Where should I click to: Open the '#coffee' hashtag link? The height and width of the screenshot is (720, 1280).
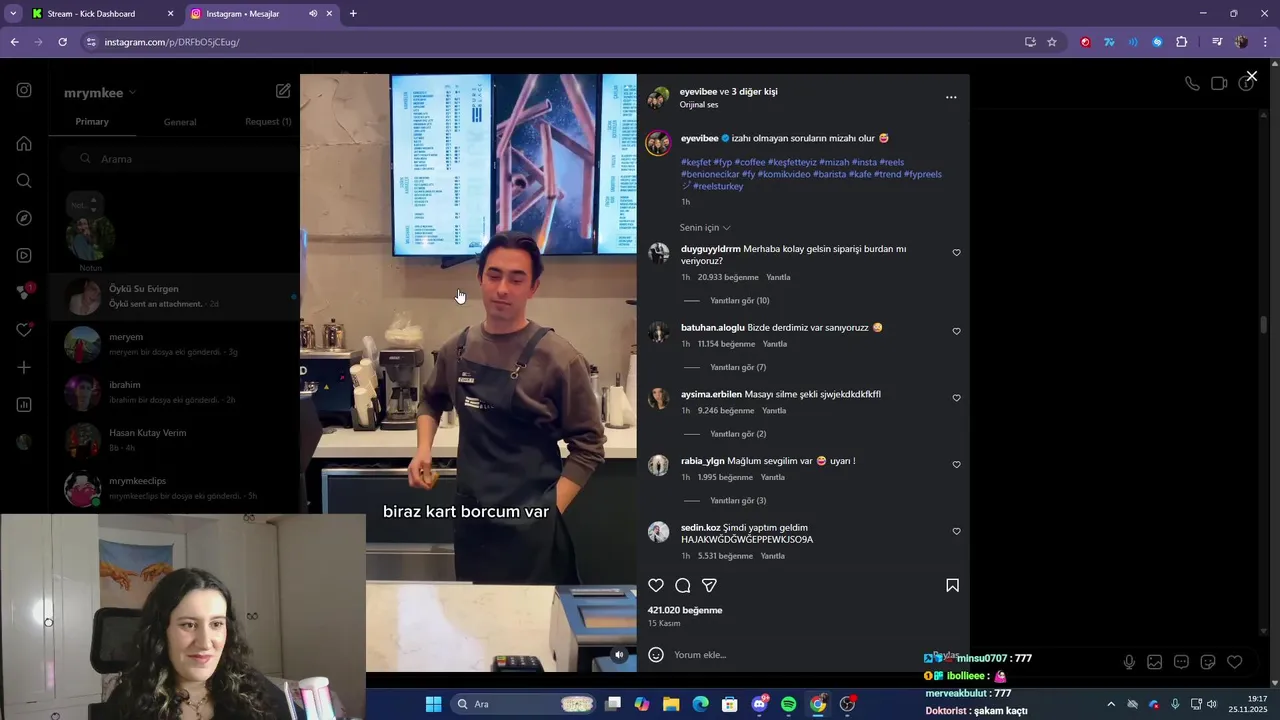tap(750, 162)
